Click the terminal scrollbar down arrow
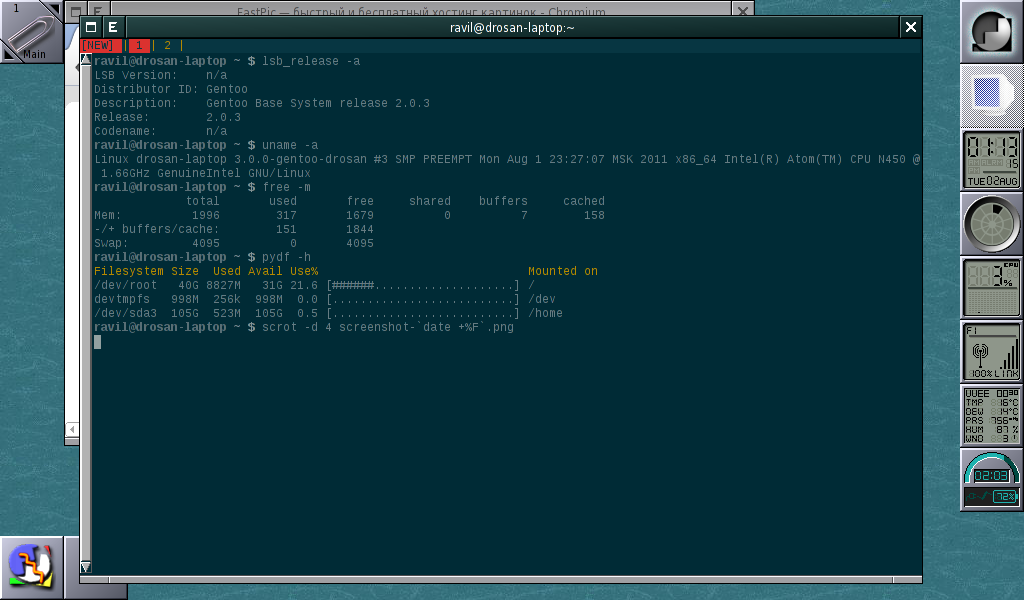Image resolution: width=1024 pixels, height=600 pixels. (x=86, y=567)
